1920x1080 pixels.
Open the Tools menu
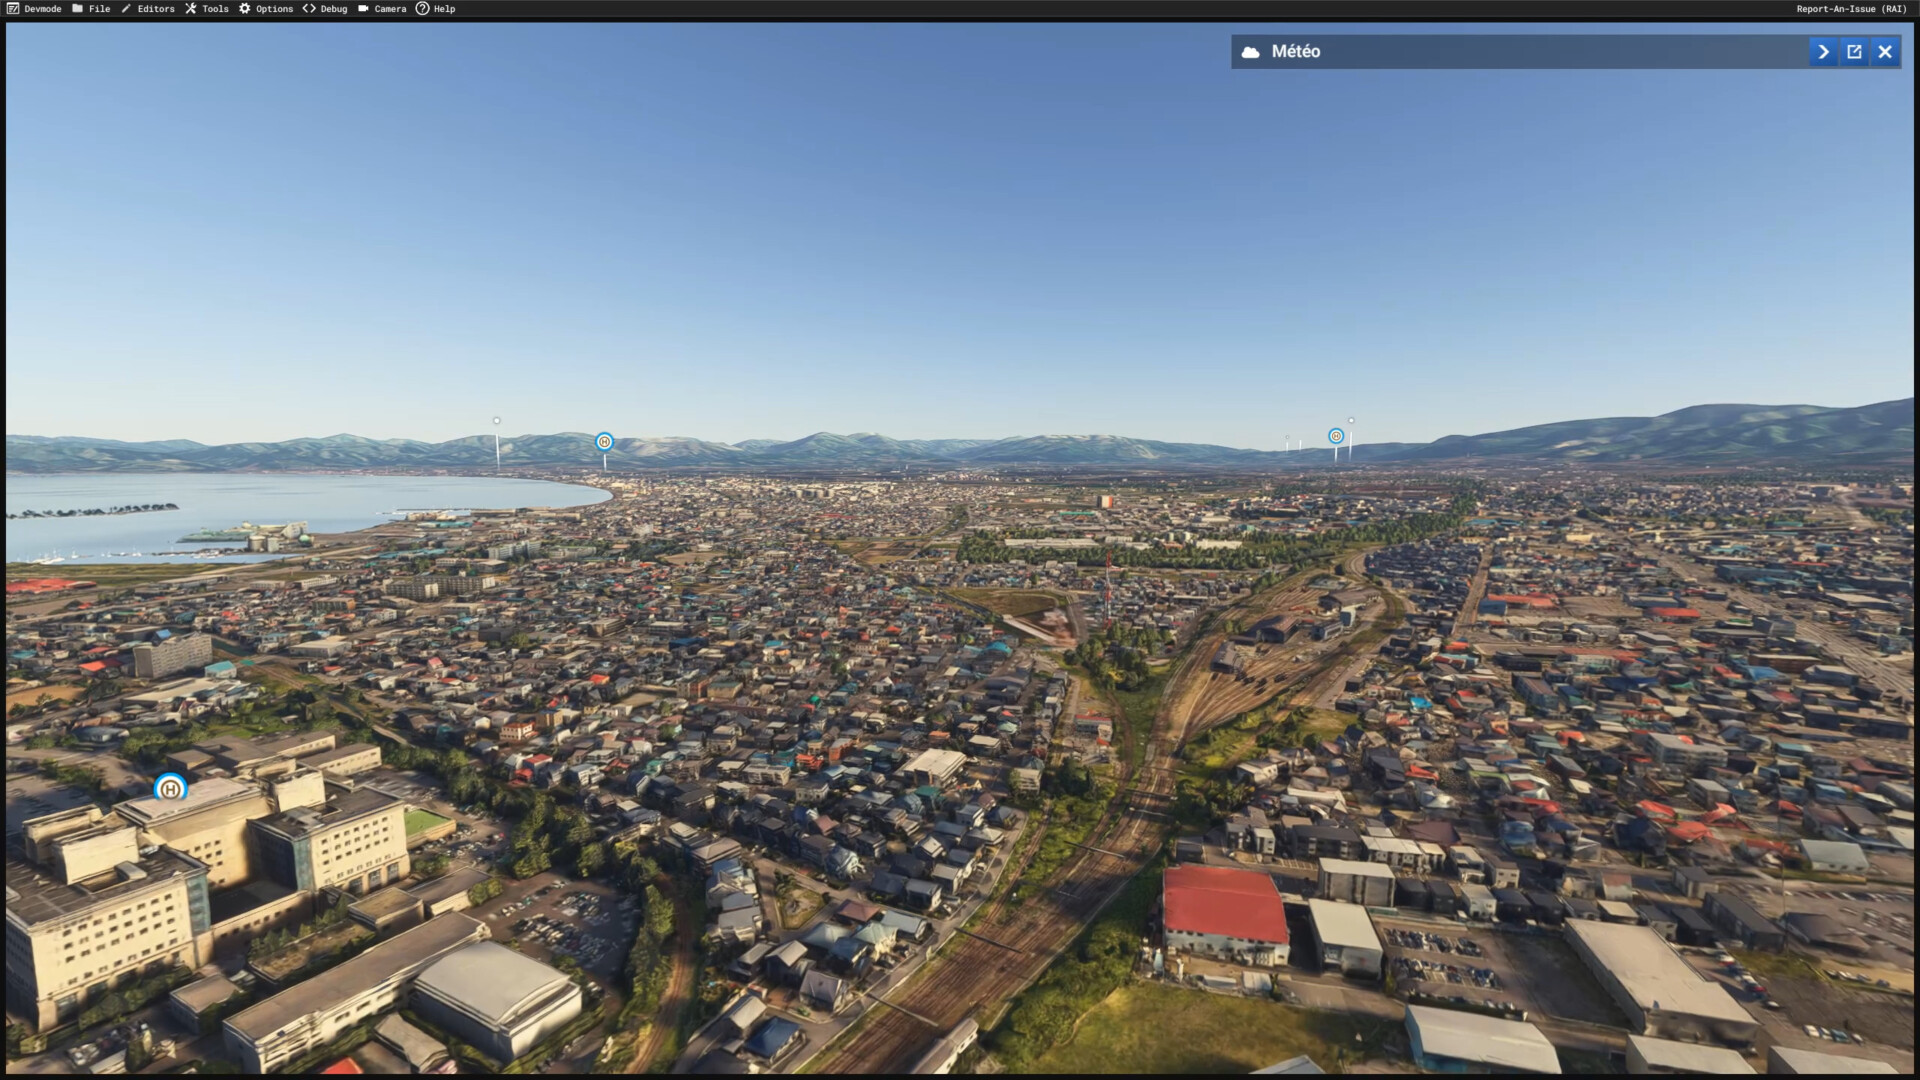point(207,9)
